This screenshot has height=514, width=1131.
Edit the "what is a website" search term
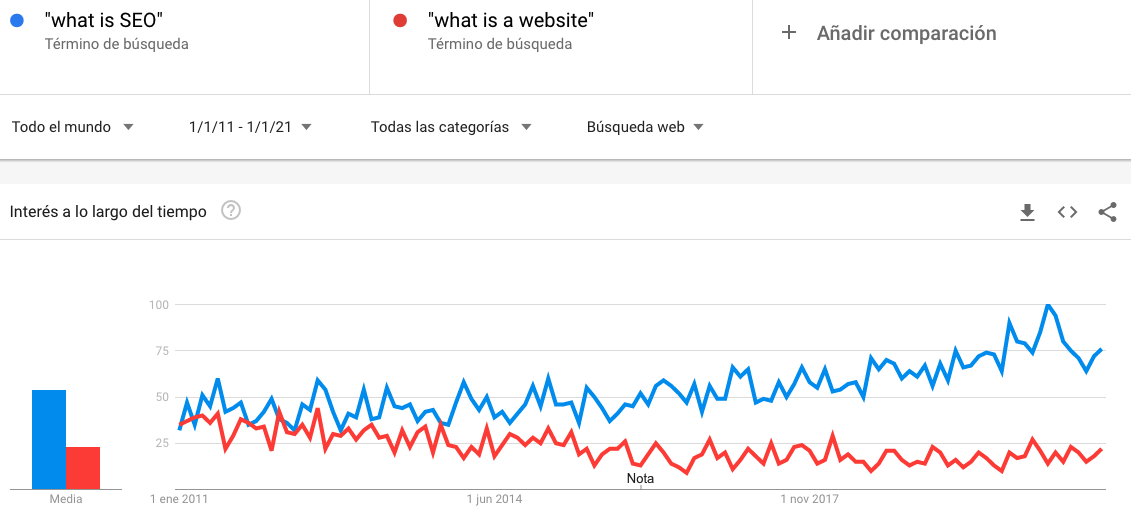[x=511, y=20]
